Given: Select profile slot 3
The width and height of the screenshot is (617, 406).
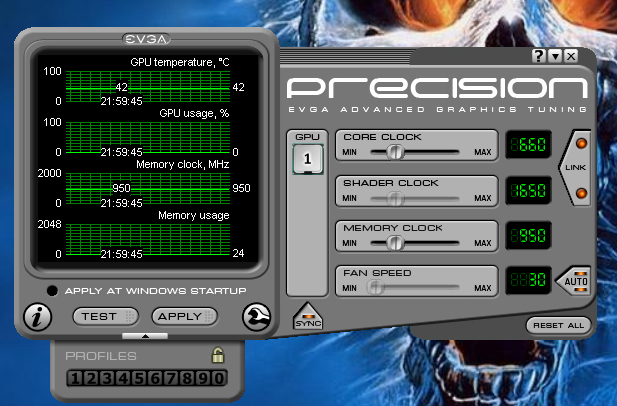Looking at the screenshot, I should (107, 378).
